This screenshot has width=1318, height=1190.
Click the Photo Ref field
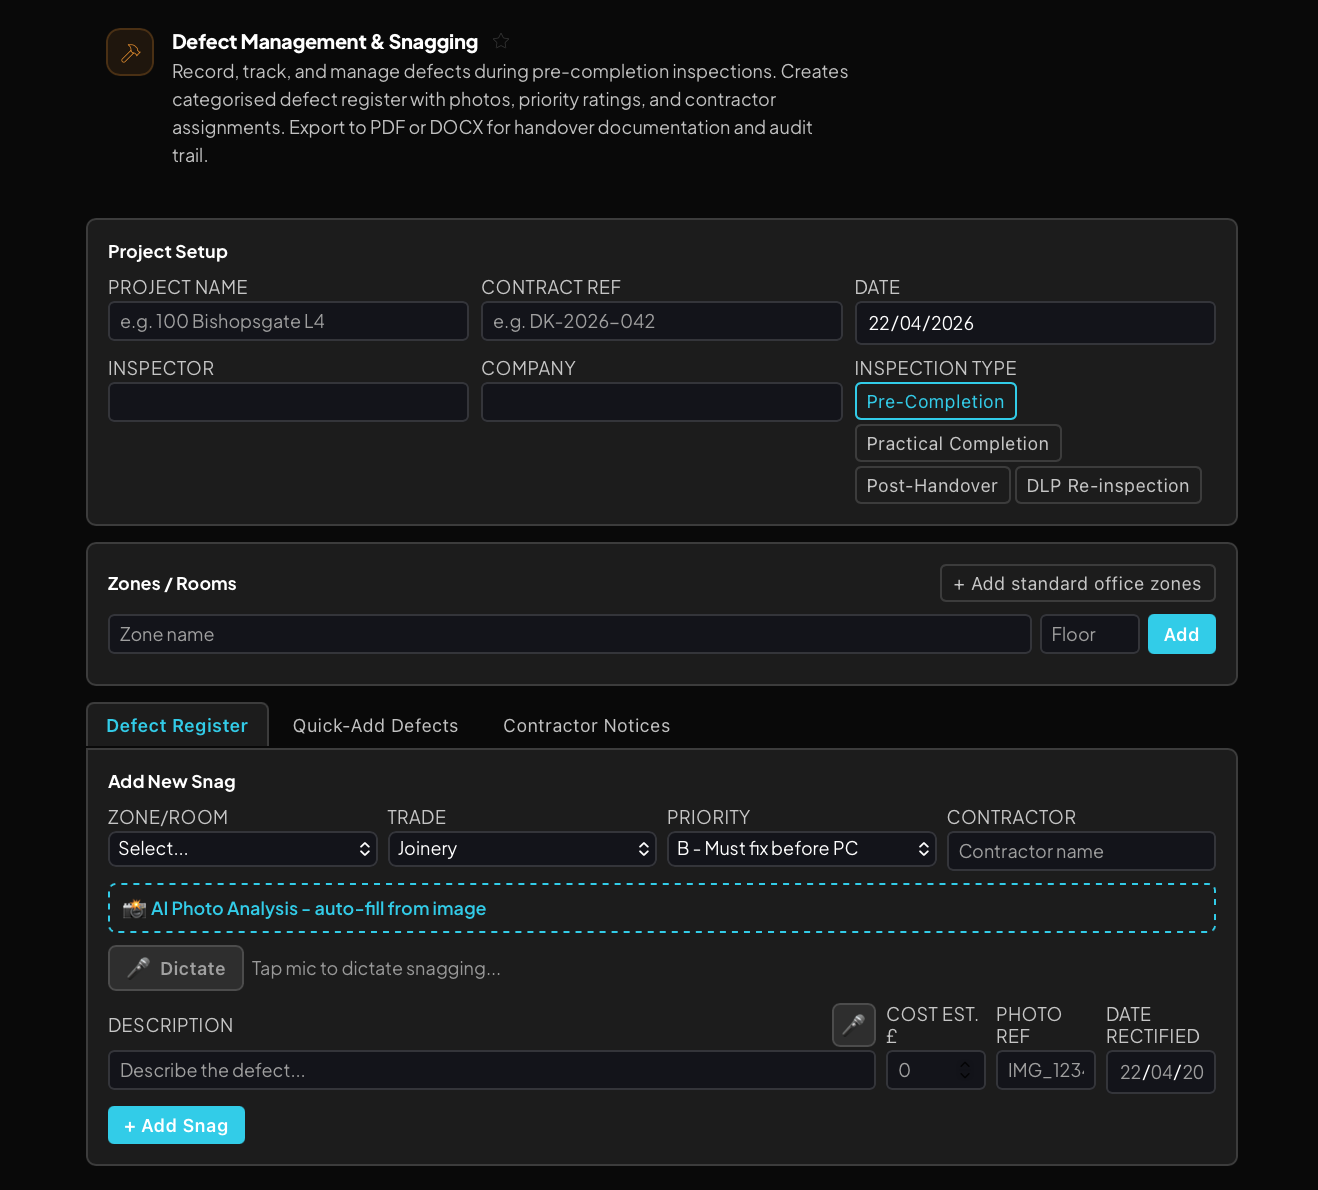[x=1046, y=1070]
